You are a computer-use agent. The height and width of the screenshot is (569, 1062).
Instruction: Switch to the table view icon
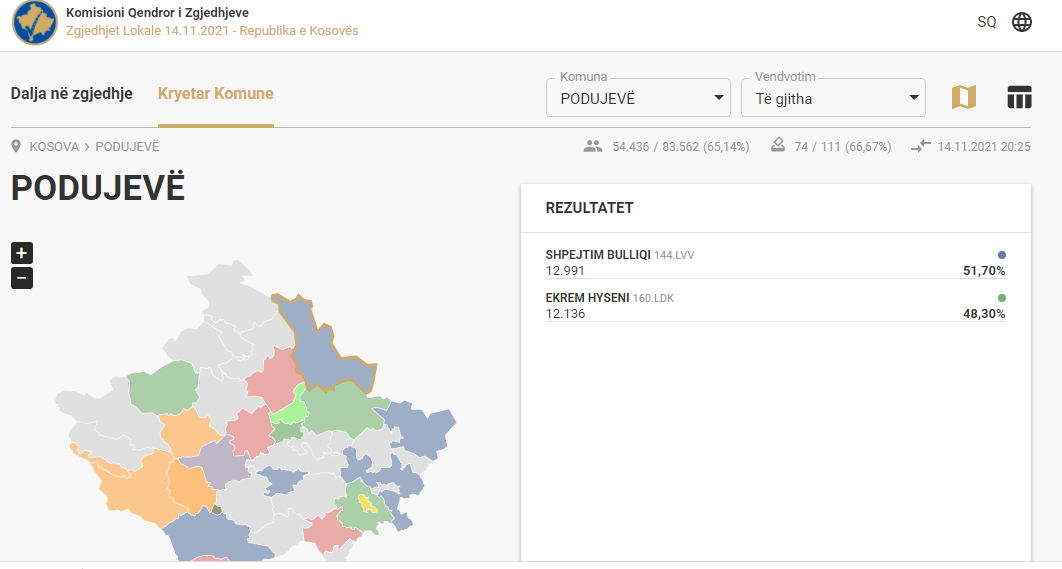1019,98
